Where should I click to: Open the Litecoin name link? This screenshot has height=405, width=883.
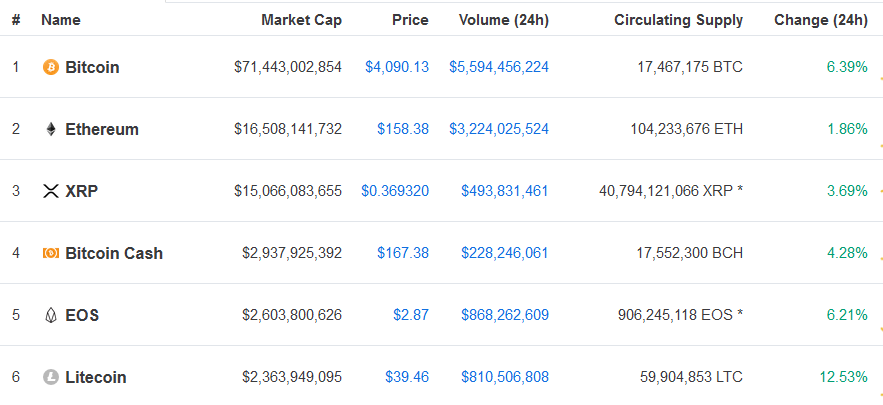[x=96, y=377]
